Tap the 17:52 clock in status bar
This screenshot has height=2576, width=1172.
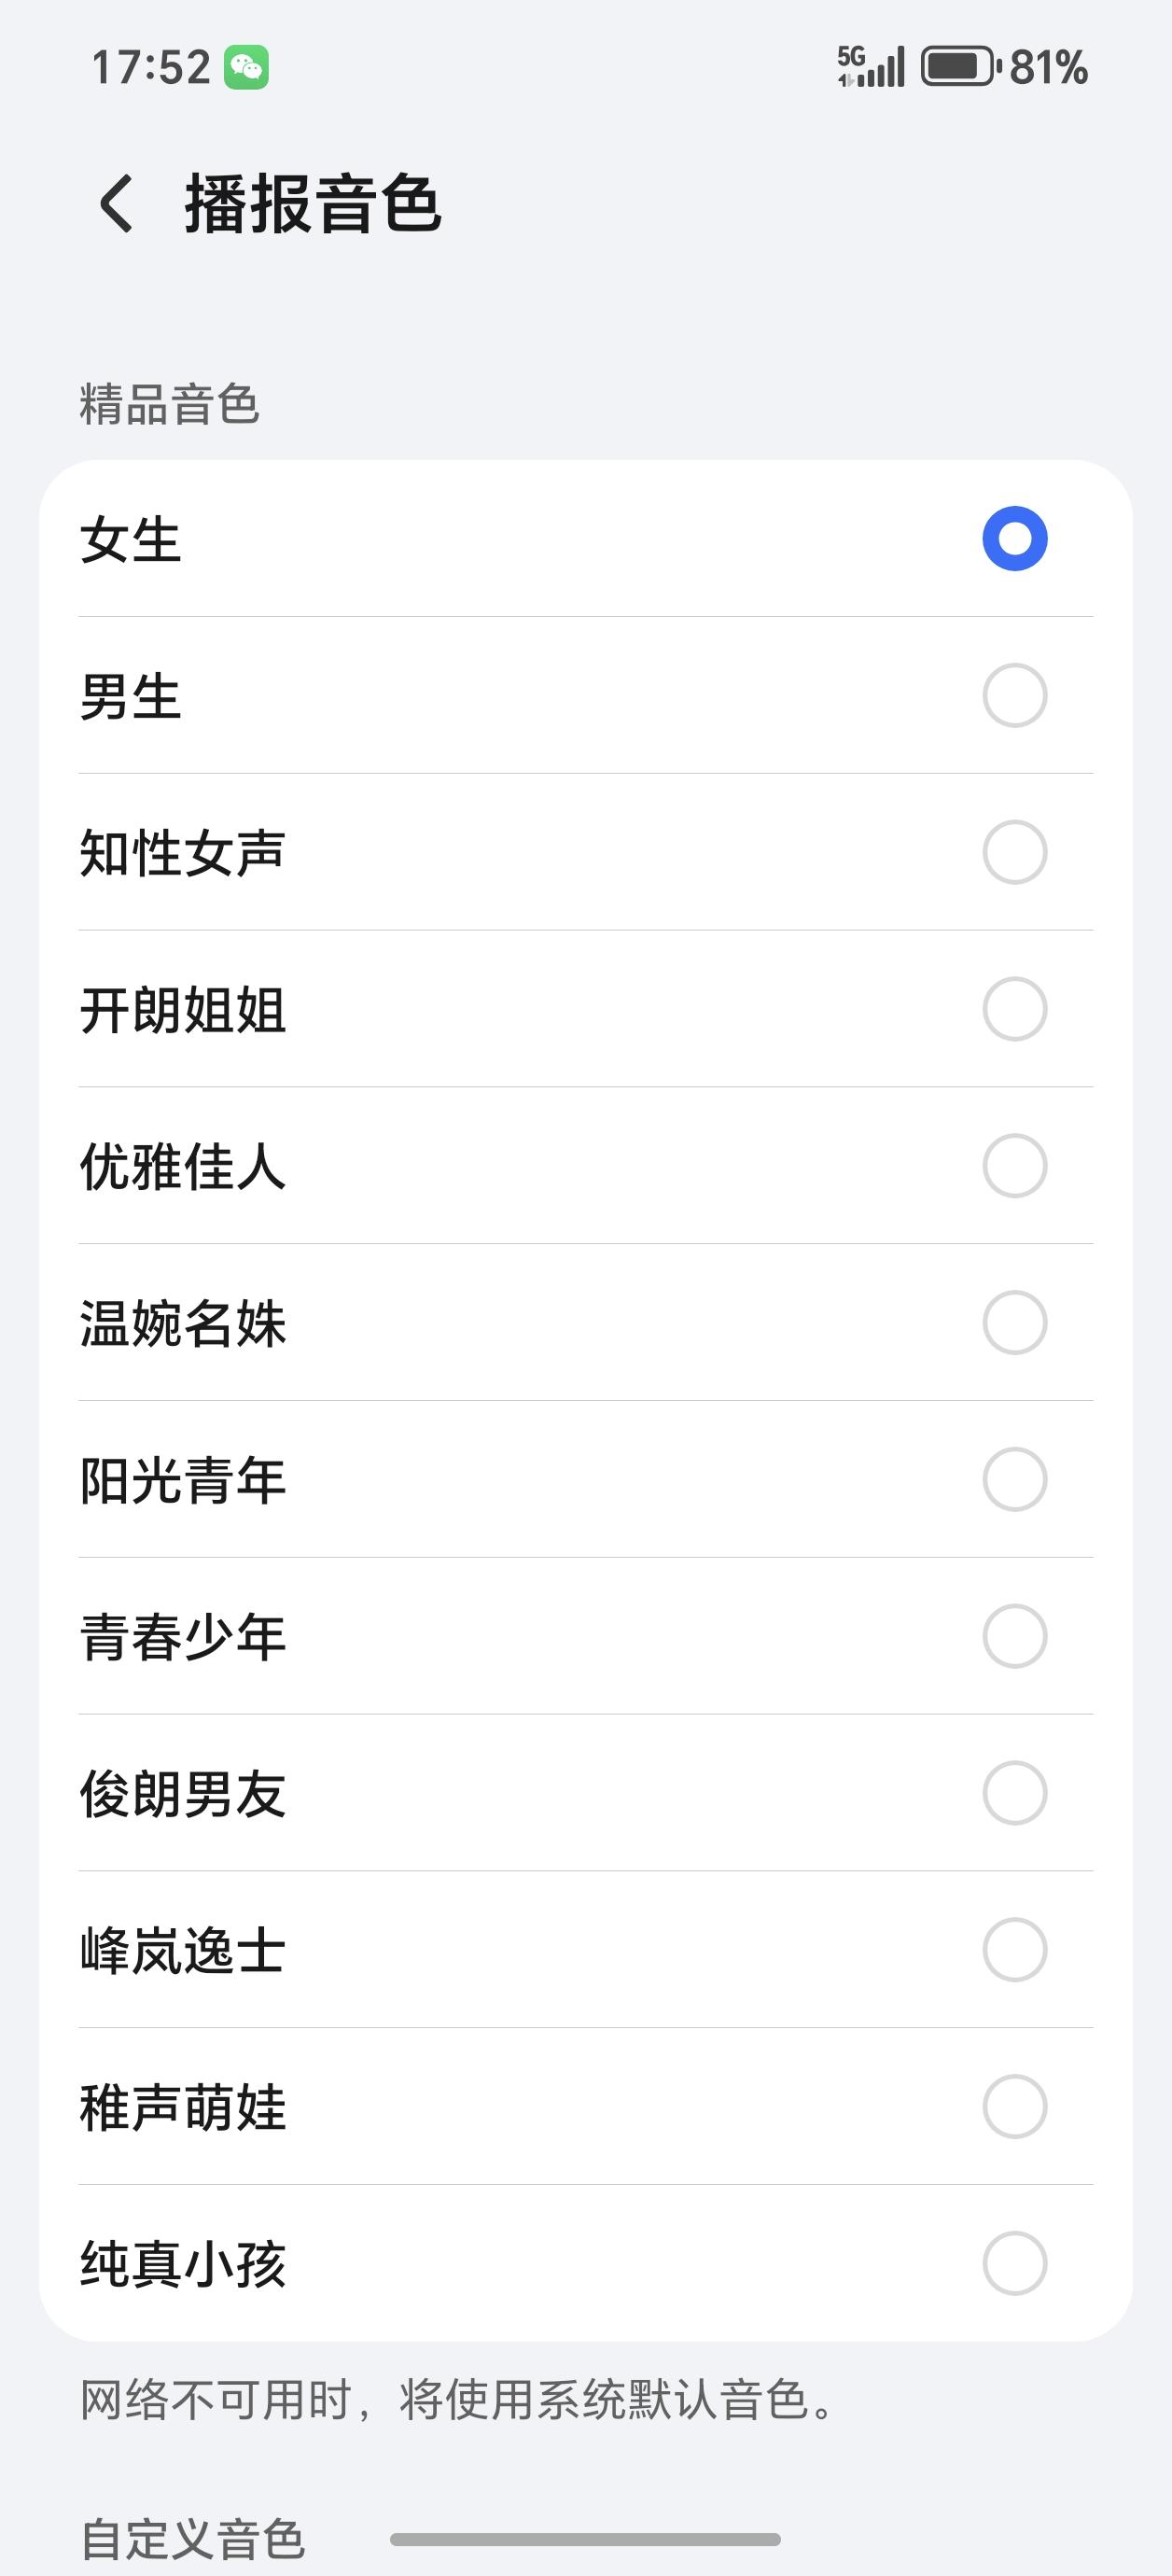[151, 68]
